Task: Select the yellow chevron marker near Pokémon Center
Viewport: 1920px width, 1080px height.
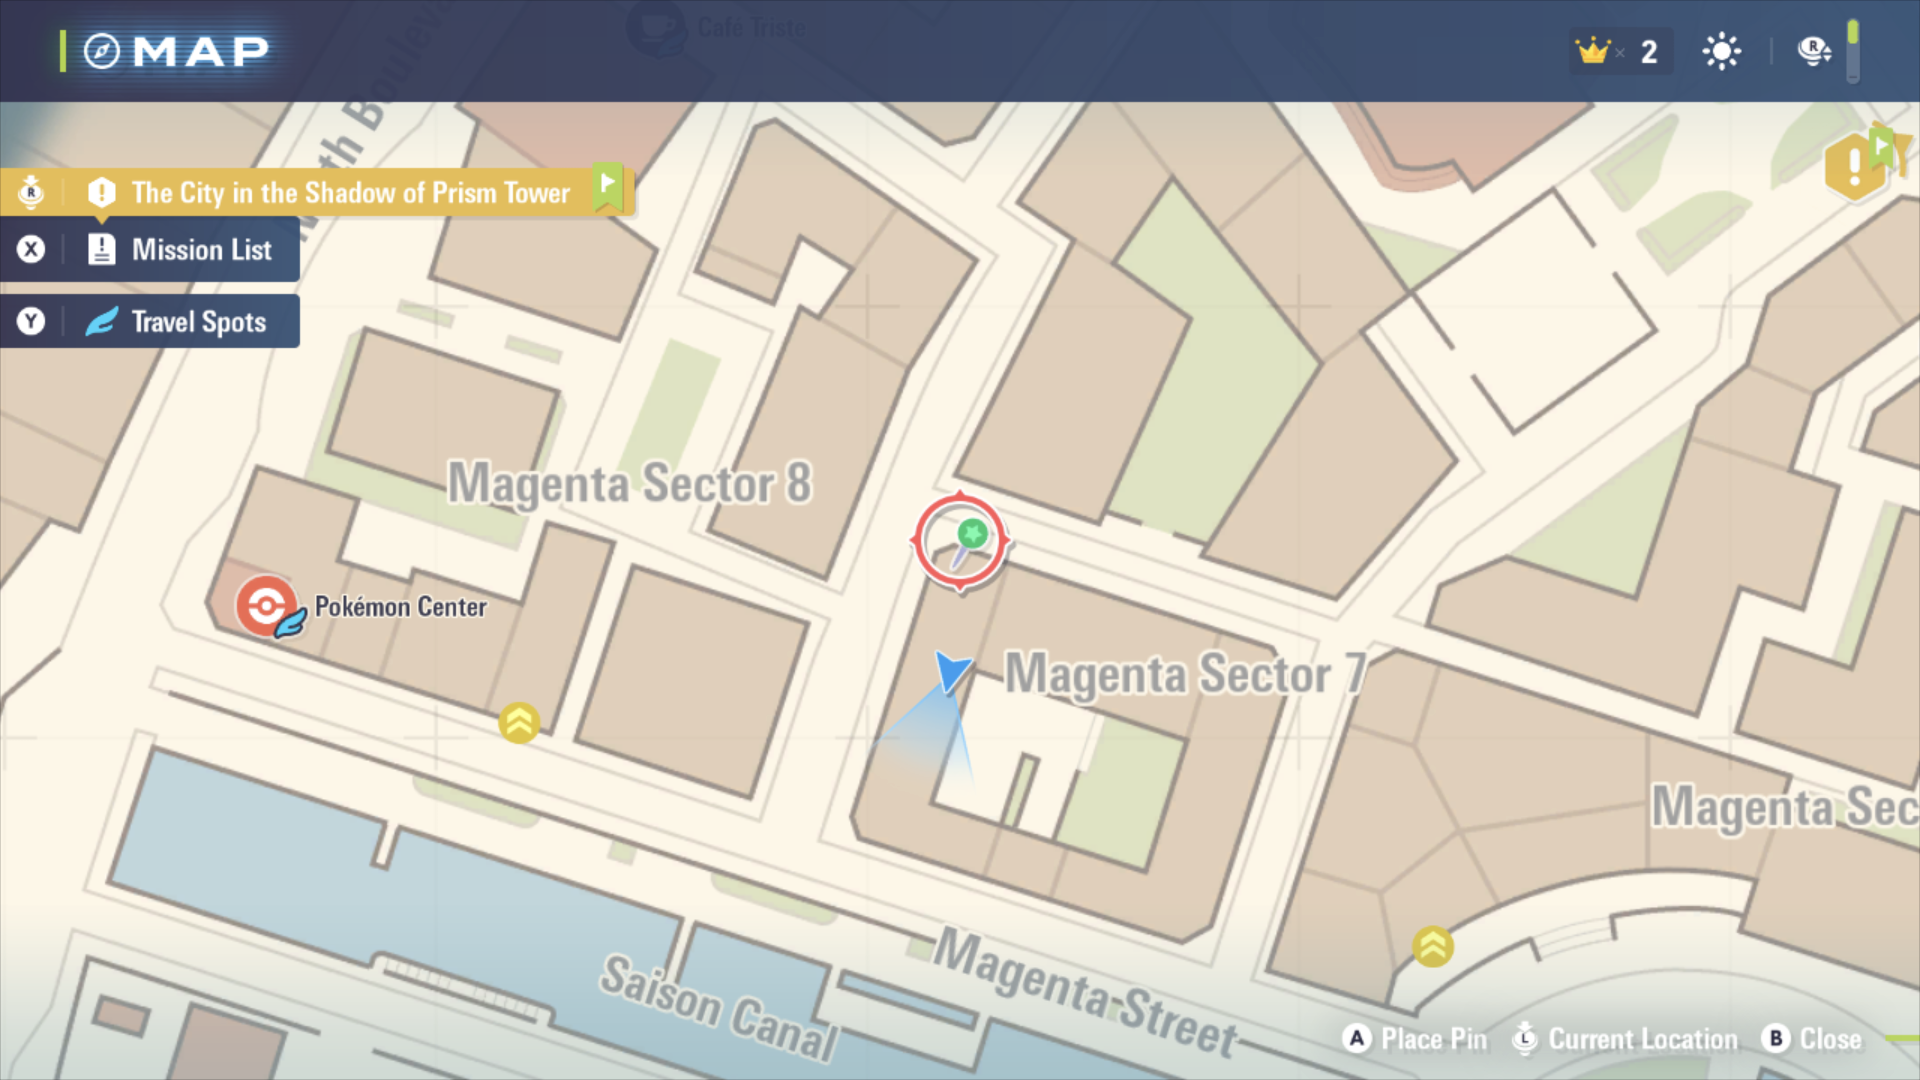Action: click(519, 723)
